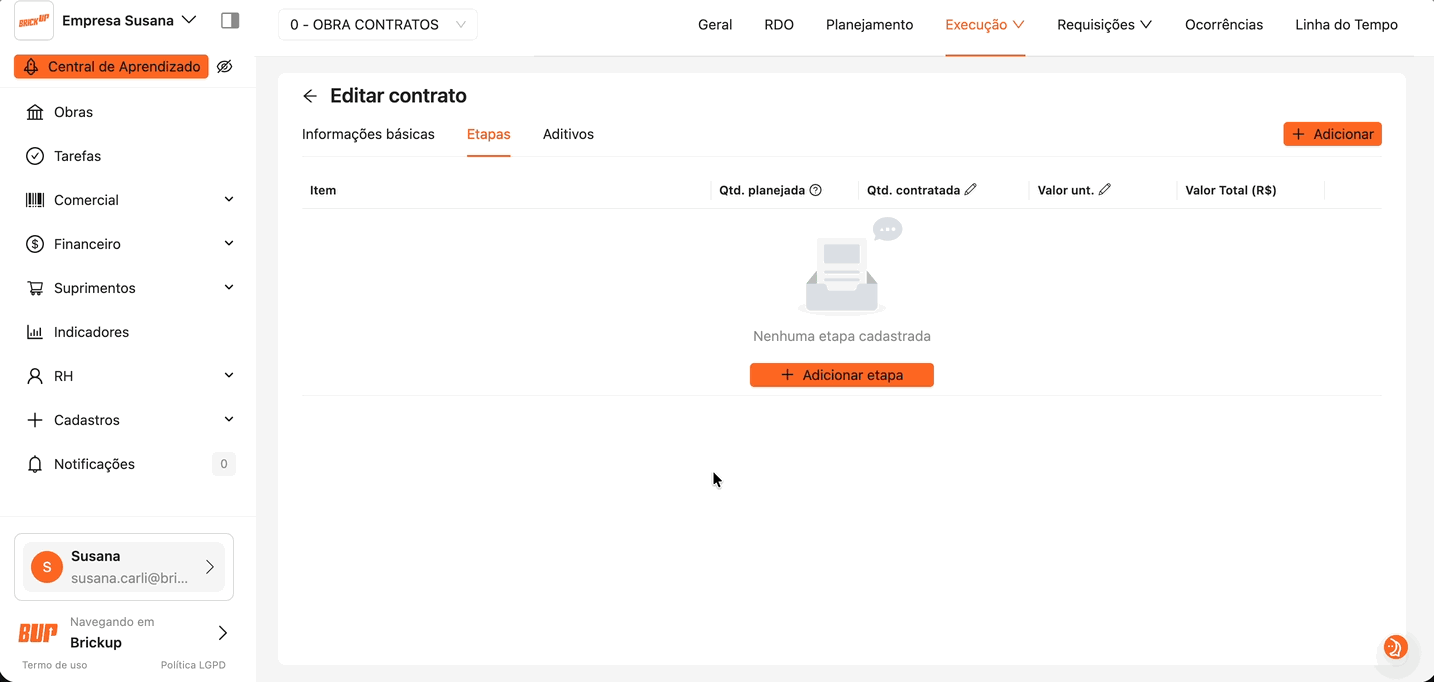Viewport: 1434px width, 682px height.
Task: Expand the Financeiro sidebar section
Action: coord(128,244)
